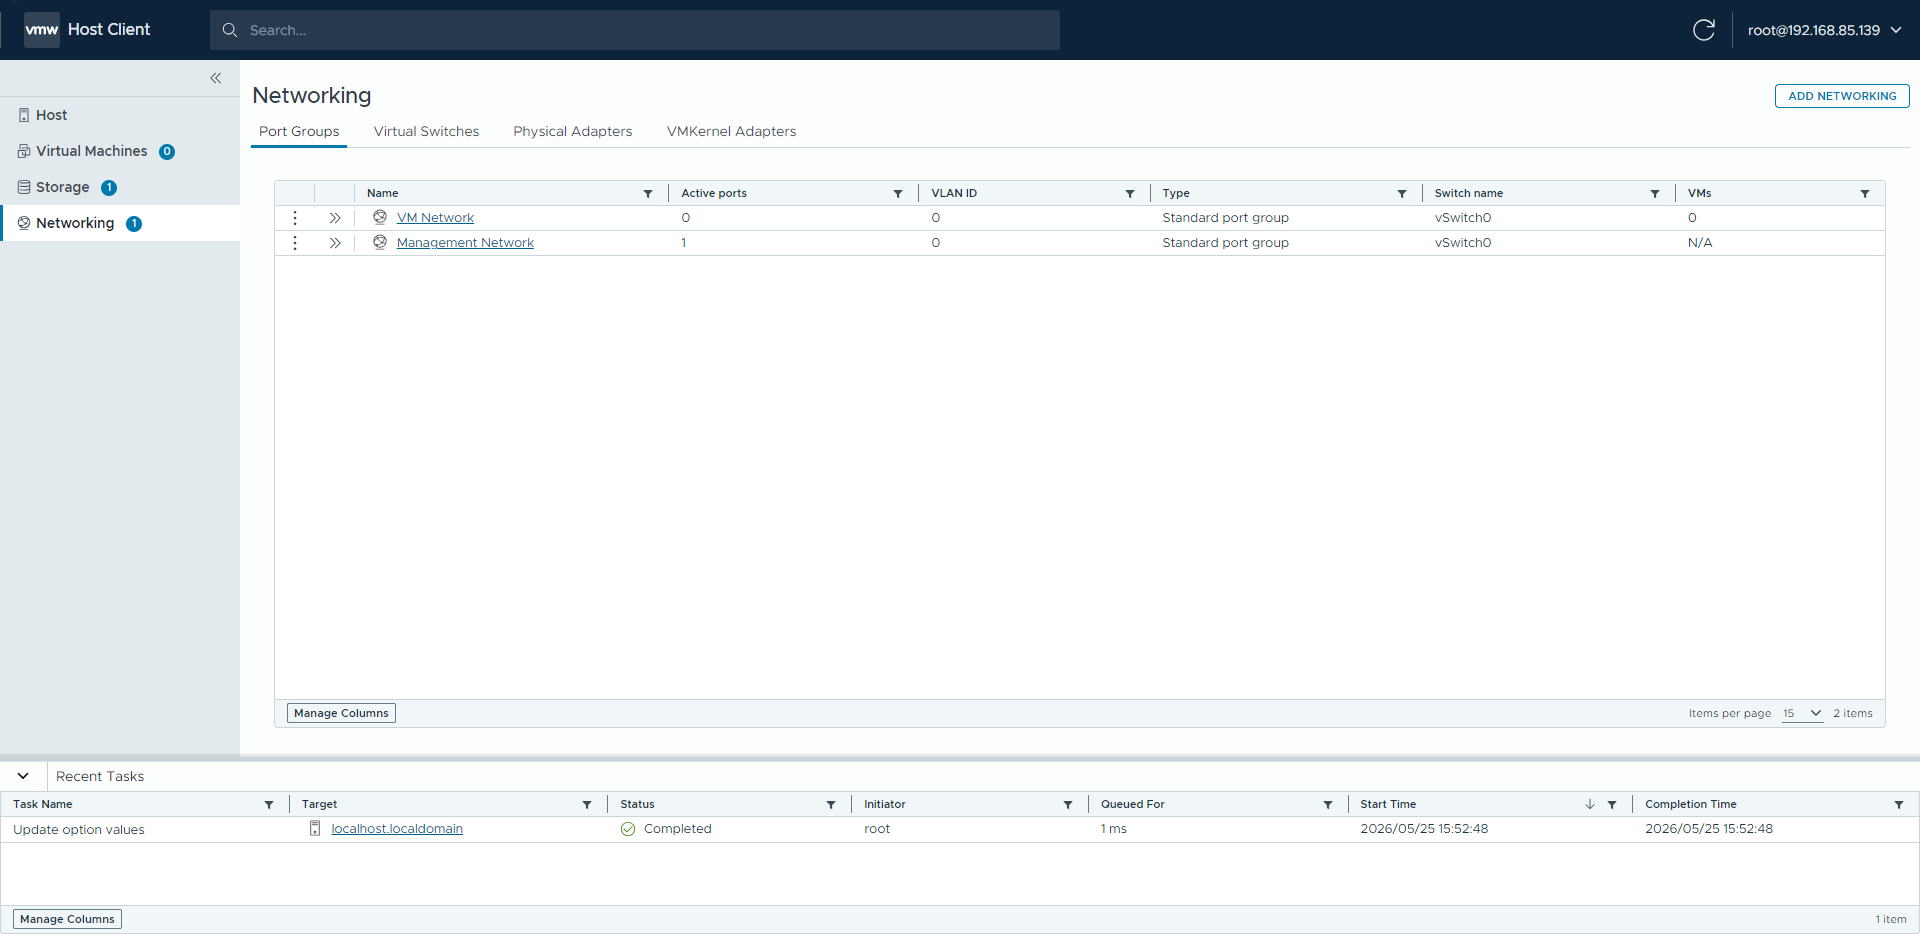Toggle Start Time sort direction arrow
This screenshot has width=1920, height=934.
pyautogui.click(x=1590, y=804)
